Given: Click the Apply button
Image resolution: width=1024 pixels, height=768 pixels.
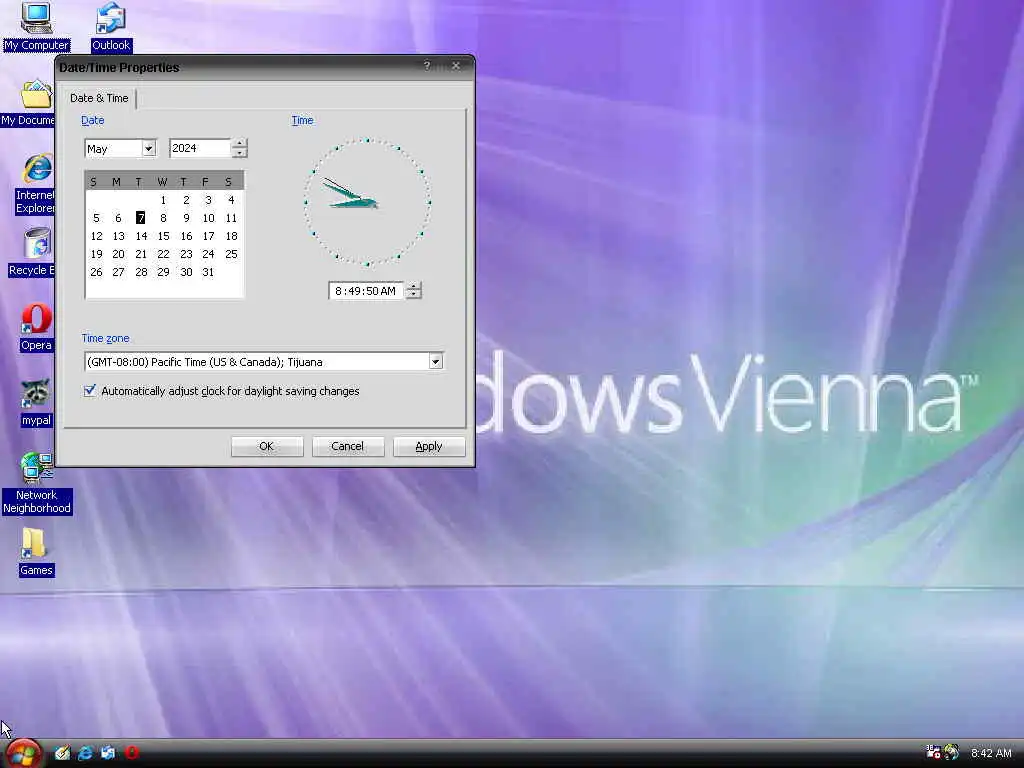Looking at the screenshot, I should [x=428, y=446].
